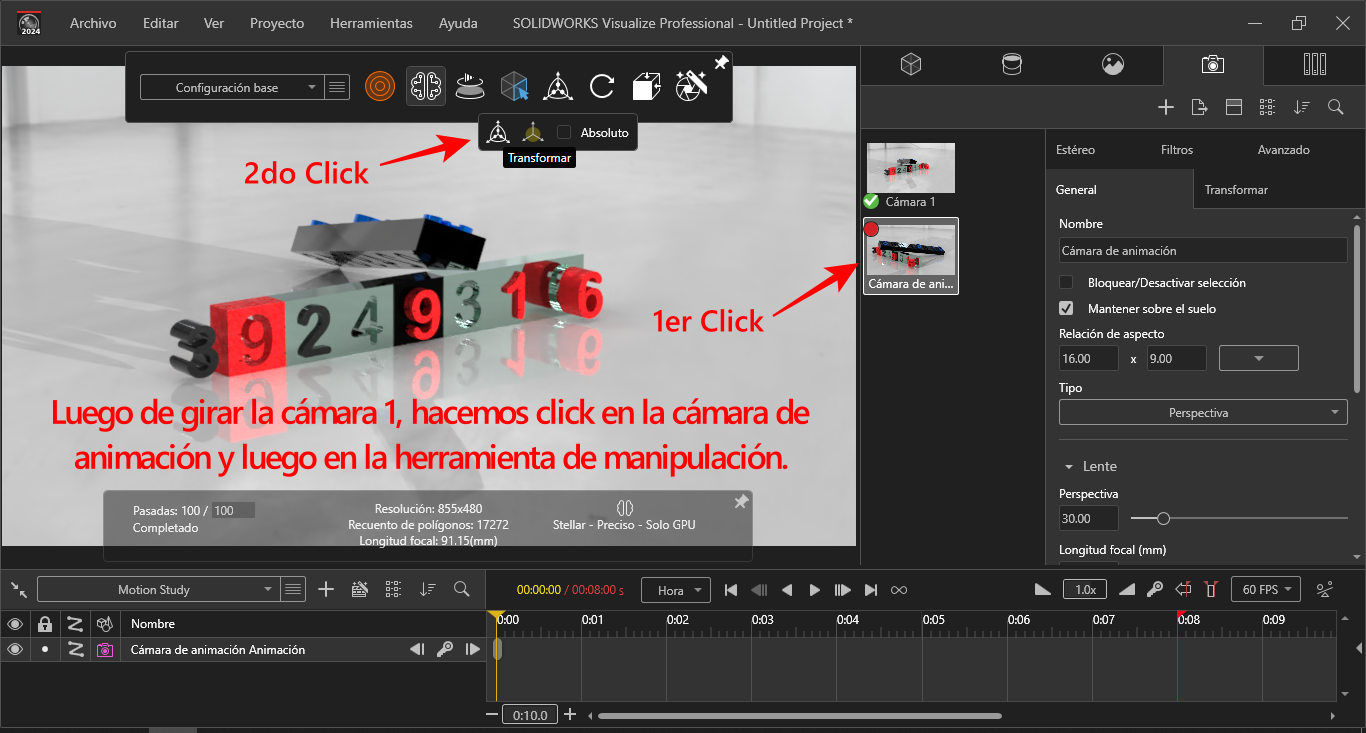This screenshot has height=733, width=1366.
Task: Click the export camera document icon
Action: (1200, 107)
